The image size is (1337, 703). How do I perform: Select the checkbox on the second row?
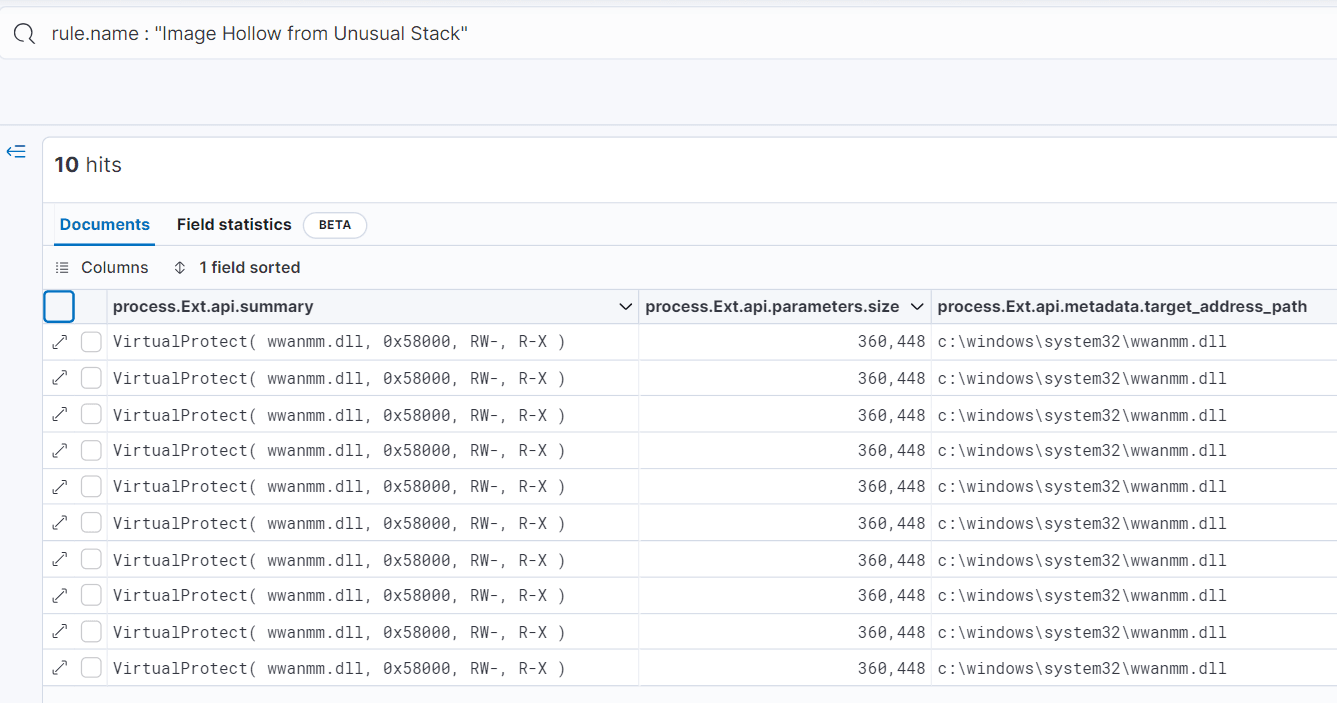[91, 378]
